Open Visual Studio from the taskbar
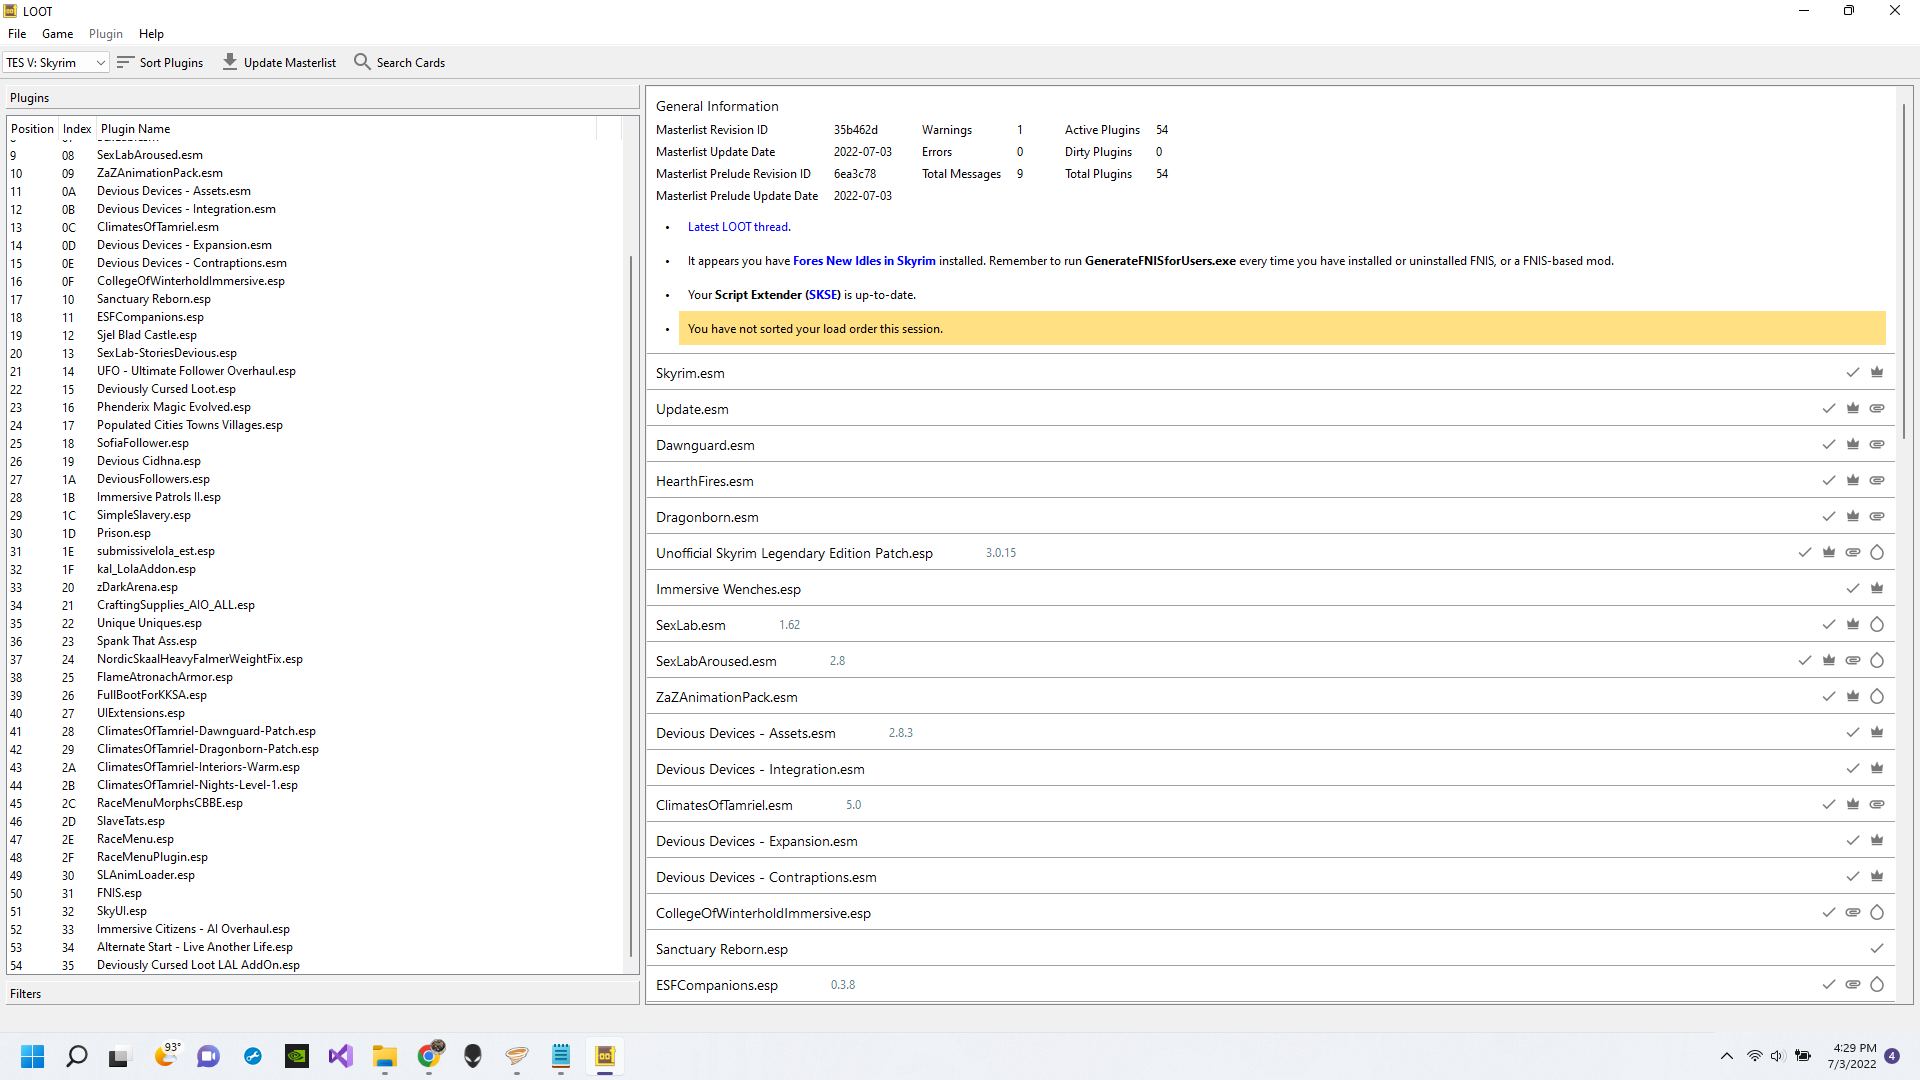 point(341,1056)
